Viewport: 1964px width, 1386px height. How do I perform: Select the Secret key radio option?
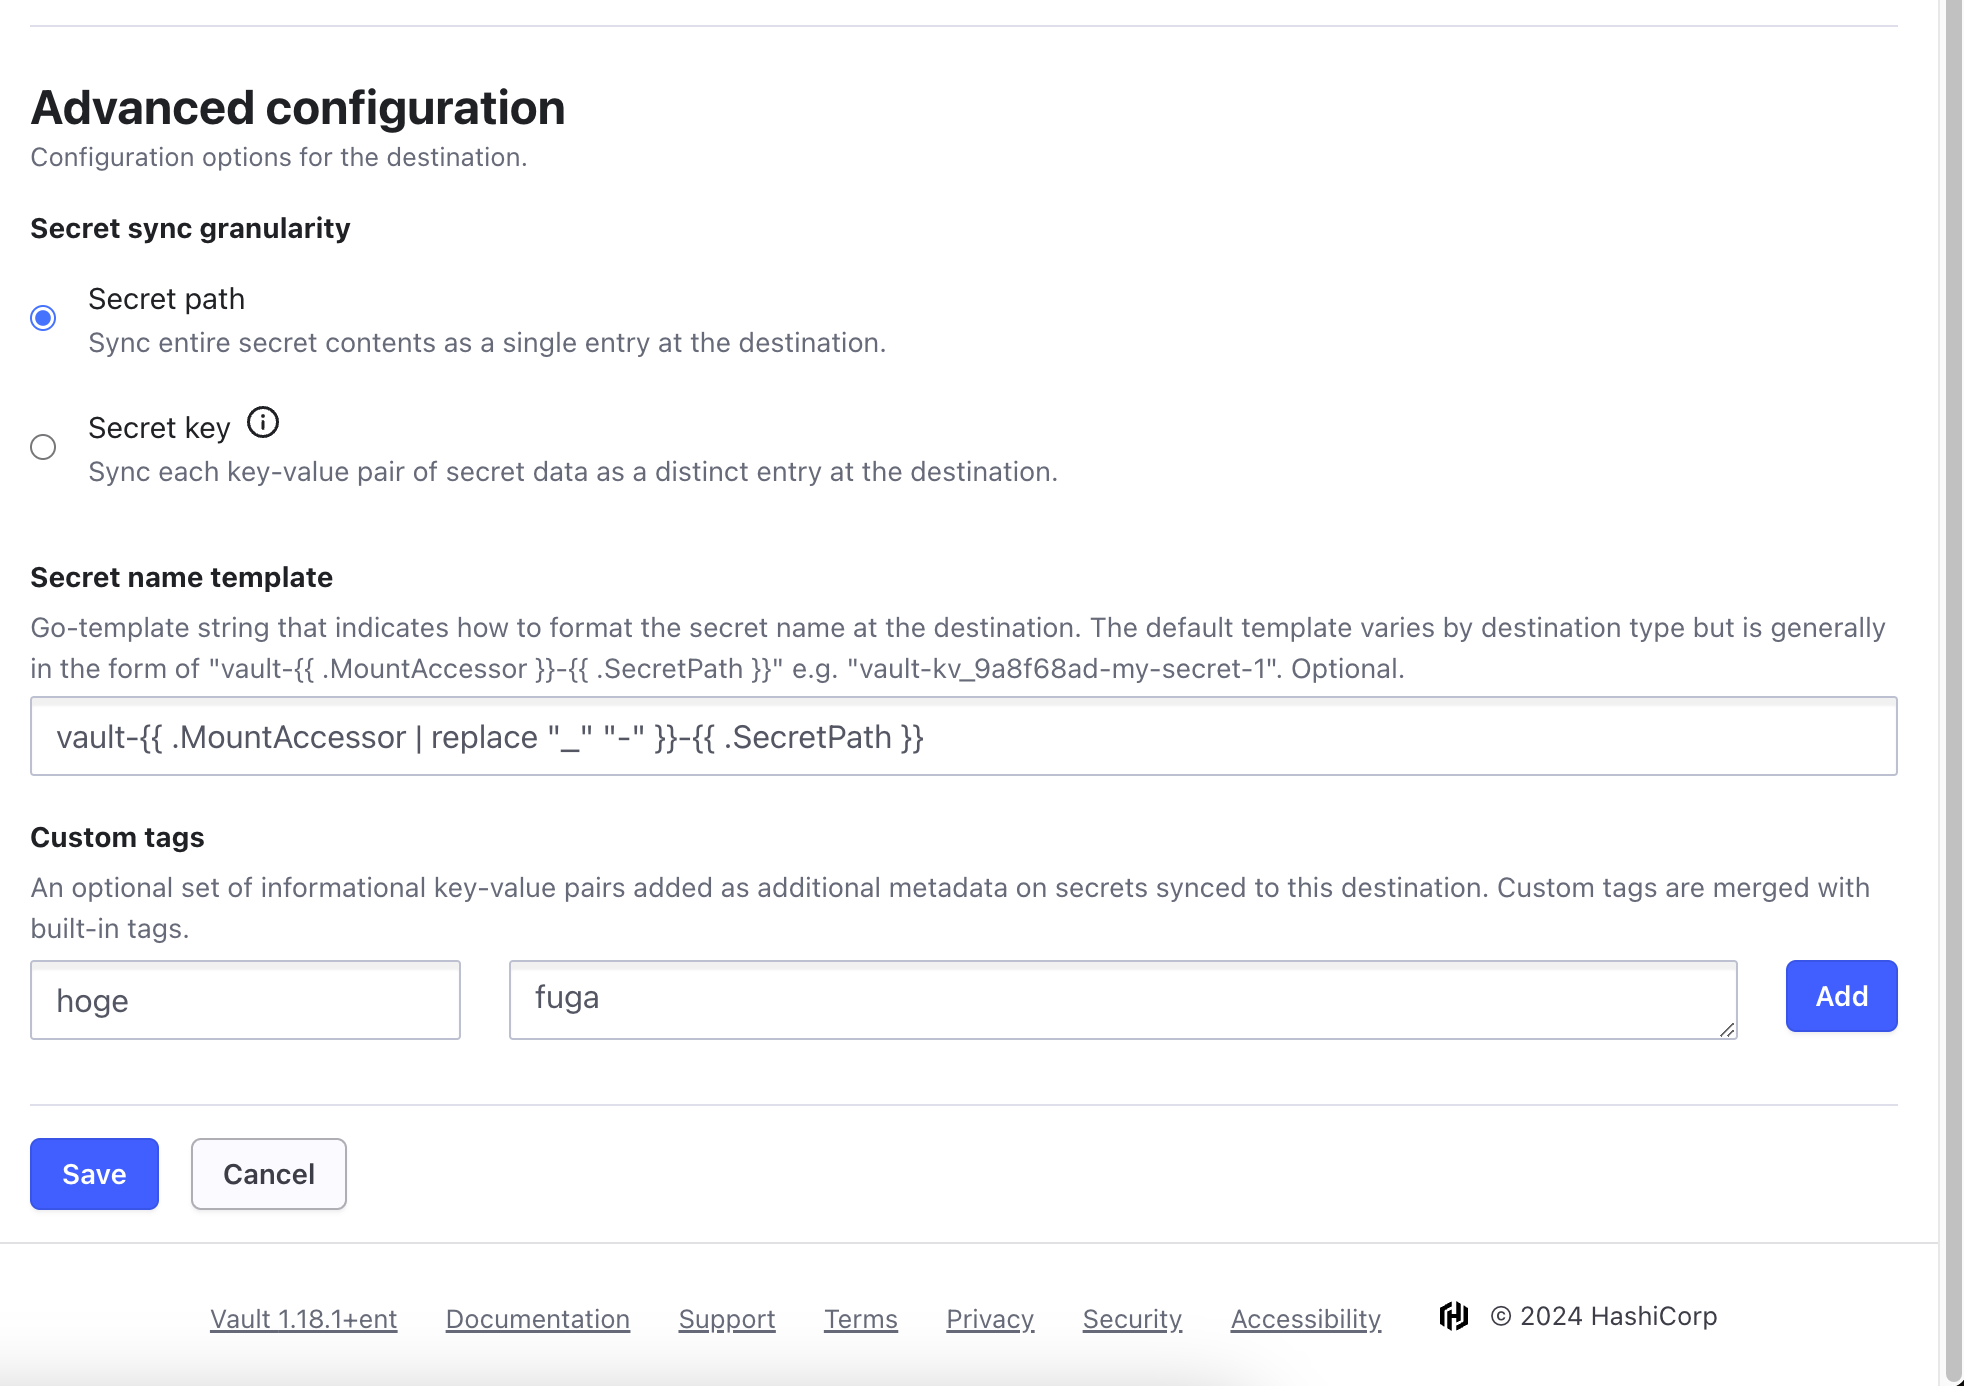pyautogui.click(x=43, y=447)
